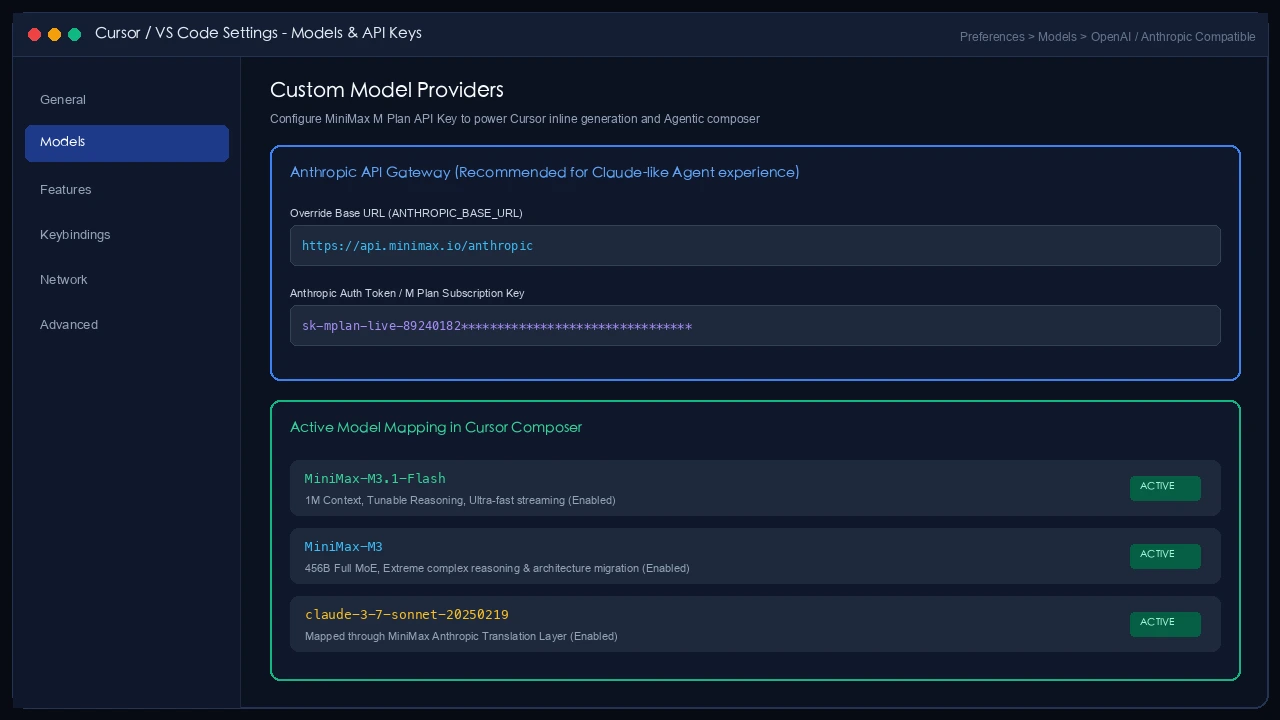Click the green maximize window dot
This screenshot has width=1280, height=720.
point(74,34)
